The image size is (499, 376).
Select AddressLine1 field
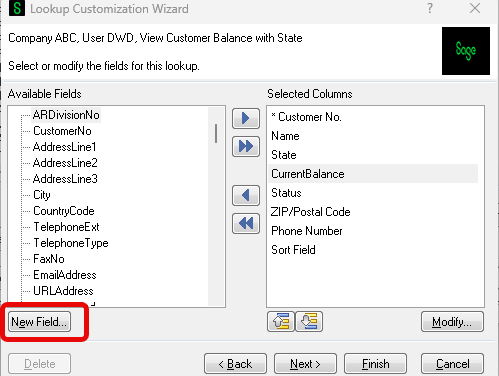(x=65, y=147)
